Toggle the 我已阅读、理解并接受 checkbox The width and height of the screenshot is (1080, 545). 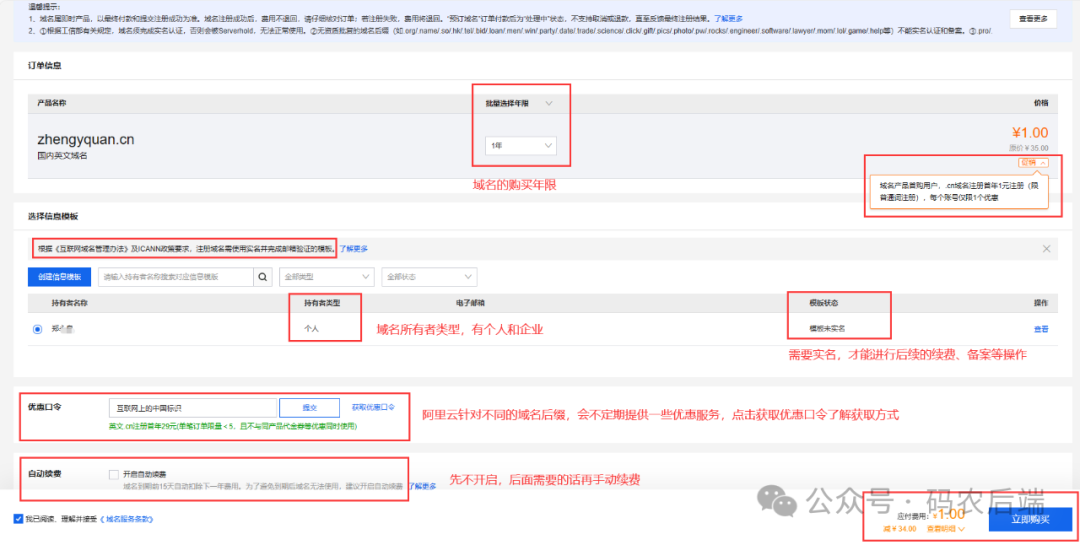point(18,519)
